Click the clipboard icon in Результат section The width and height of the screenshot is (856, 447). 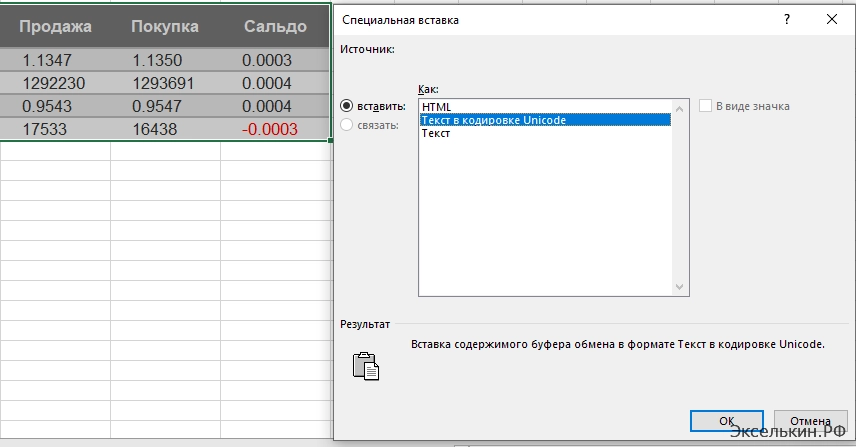366,365
